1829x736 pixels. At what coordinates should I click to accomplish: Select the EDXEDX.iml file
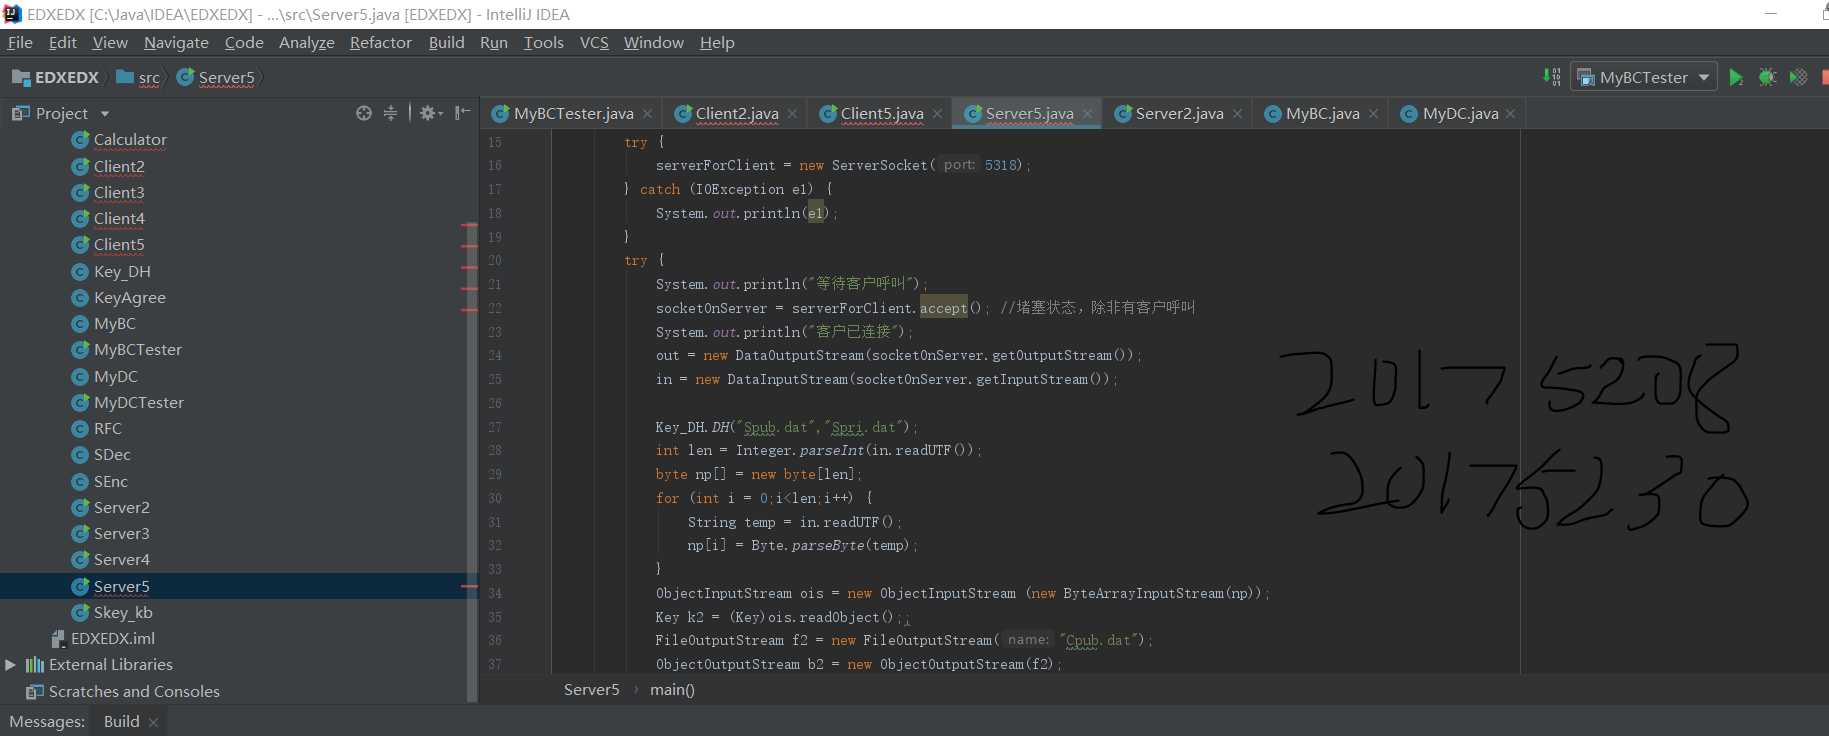(112, 638)
